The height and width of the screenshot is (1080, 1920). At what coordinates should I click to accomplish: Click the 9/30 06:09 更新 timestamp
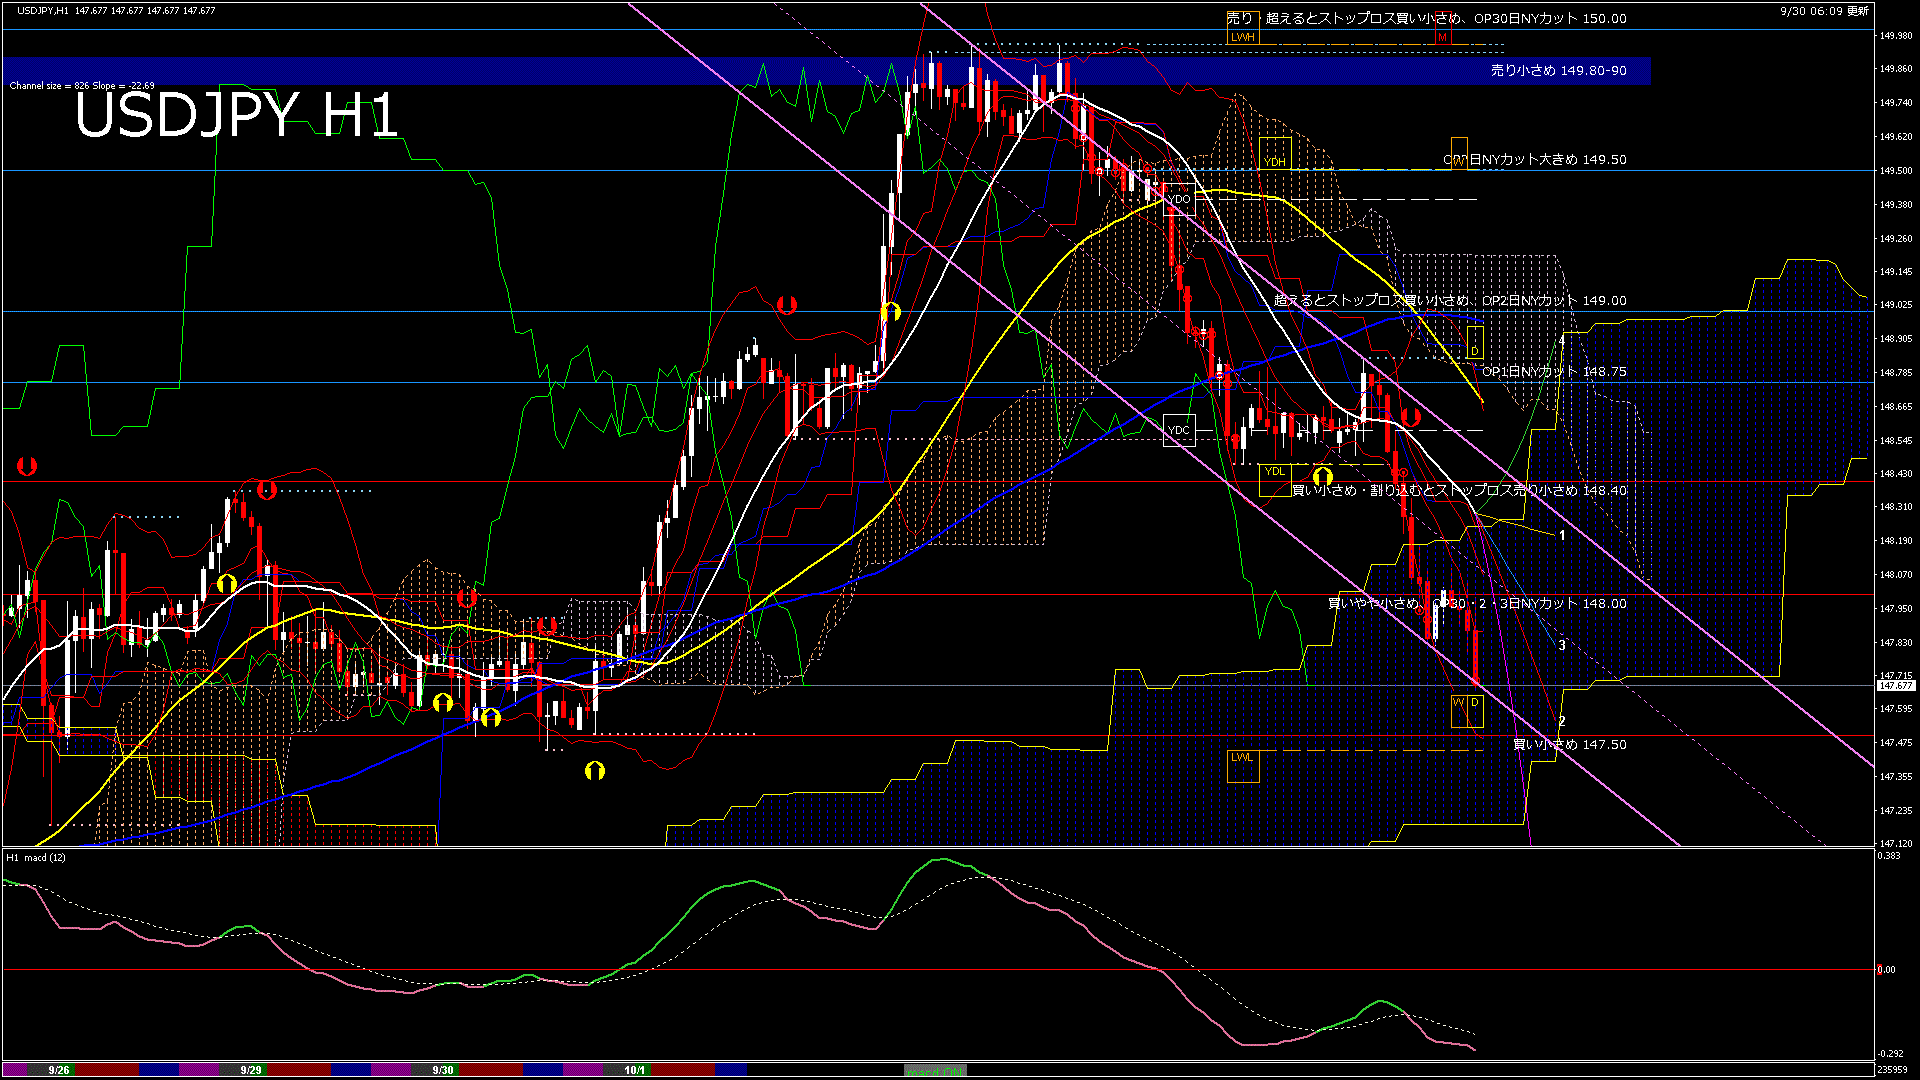(x=1824, y=11)
